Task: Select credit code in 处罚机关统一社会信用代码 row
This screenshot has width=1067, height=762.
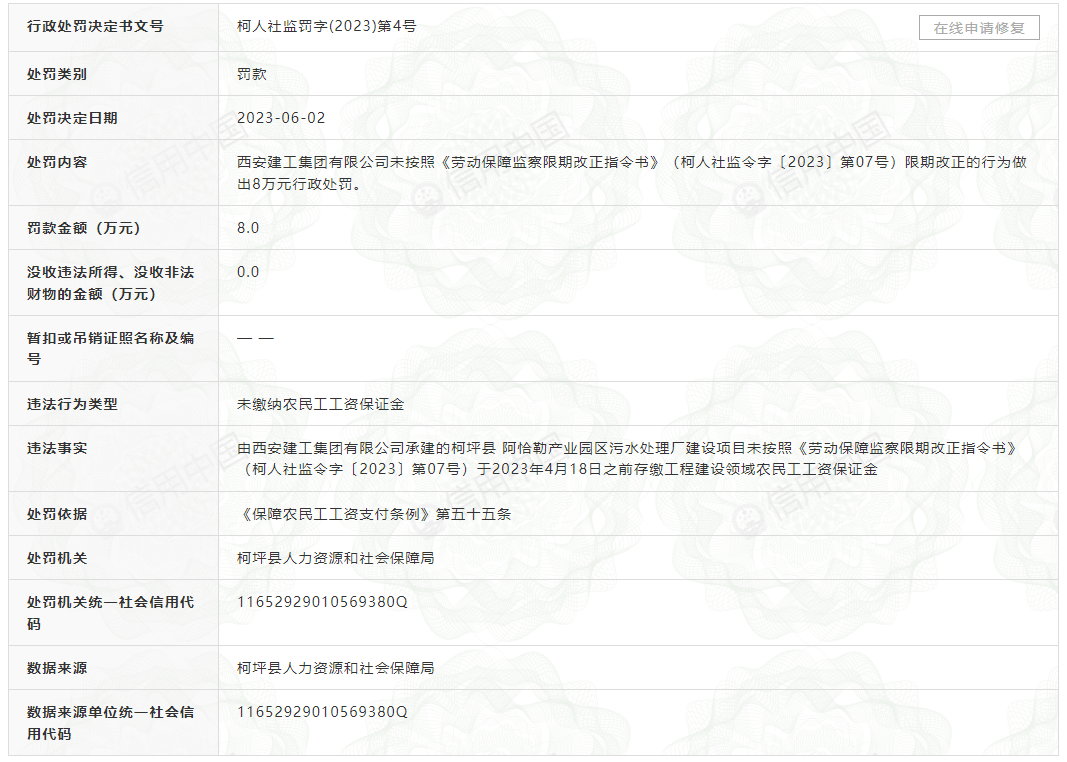Action: (x=323, y=602)
